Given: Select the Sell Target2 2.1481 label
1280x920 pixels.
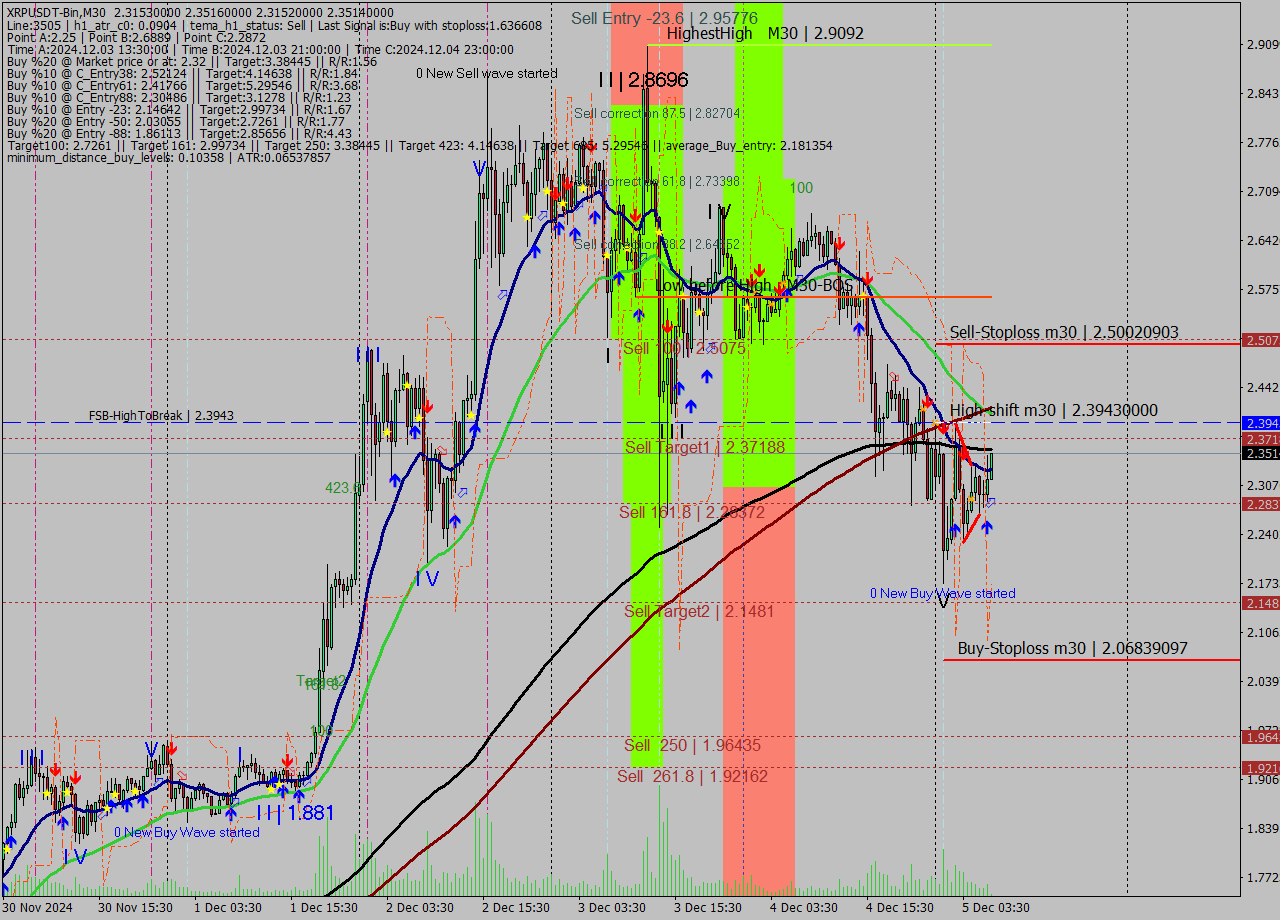Looking at the screenshot, I should point(699,611).
